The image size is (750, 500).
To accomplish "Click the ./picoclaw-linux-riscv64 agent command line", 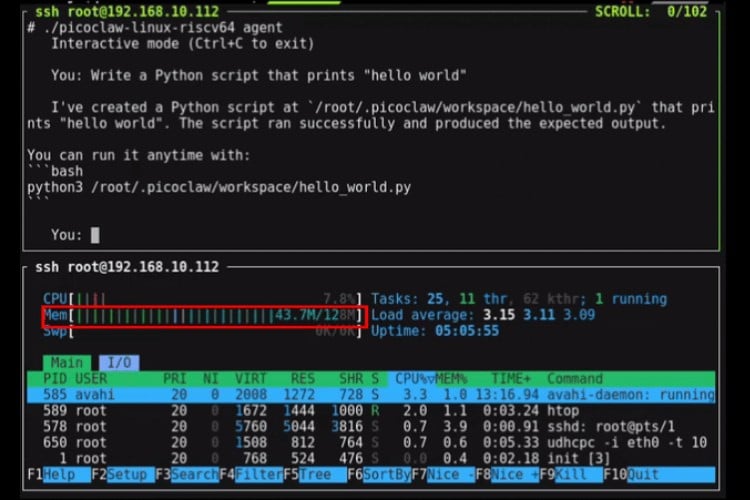I will pos(155,28).
